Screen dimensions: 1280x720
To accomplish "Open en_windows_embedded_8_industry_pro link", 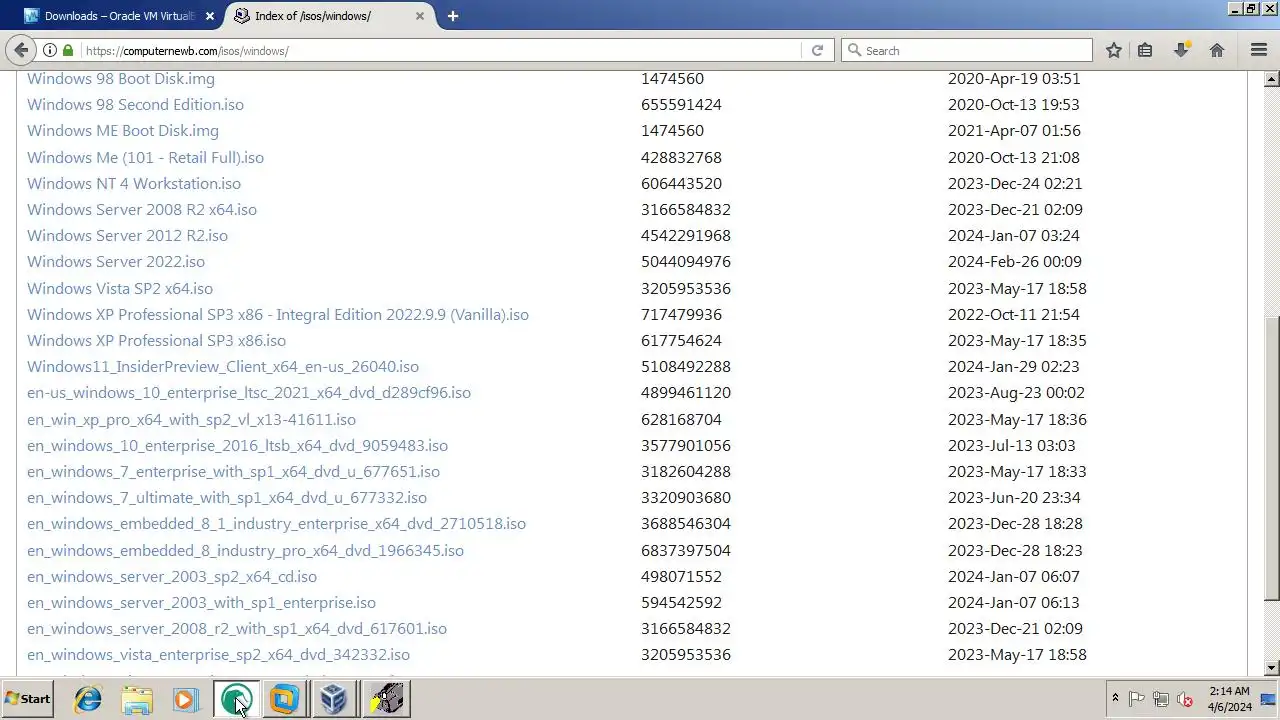I will 245,550.
